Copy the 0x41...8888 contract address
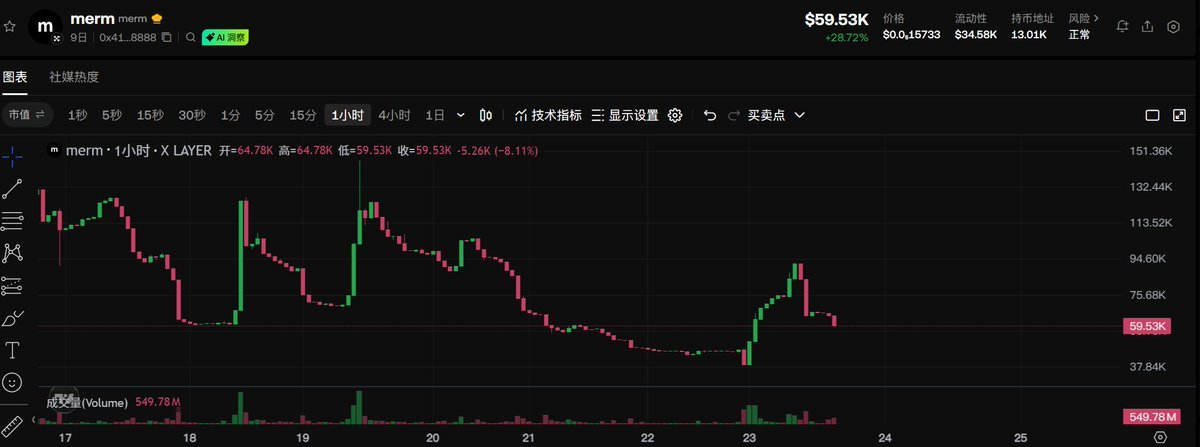Image resolution: width=1200 pixels, height=447 pixels. pos(166,37)
